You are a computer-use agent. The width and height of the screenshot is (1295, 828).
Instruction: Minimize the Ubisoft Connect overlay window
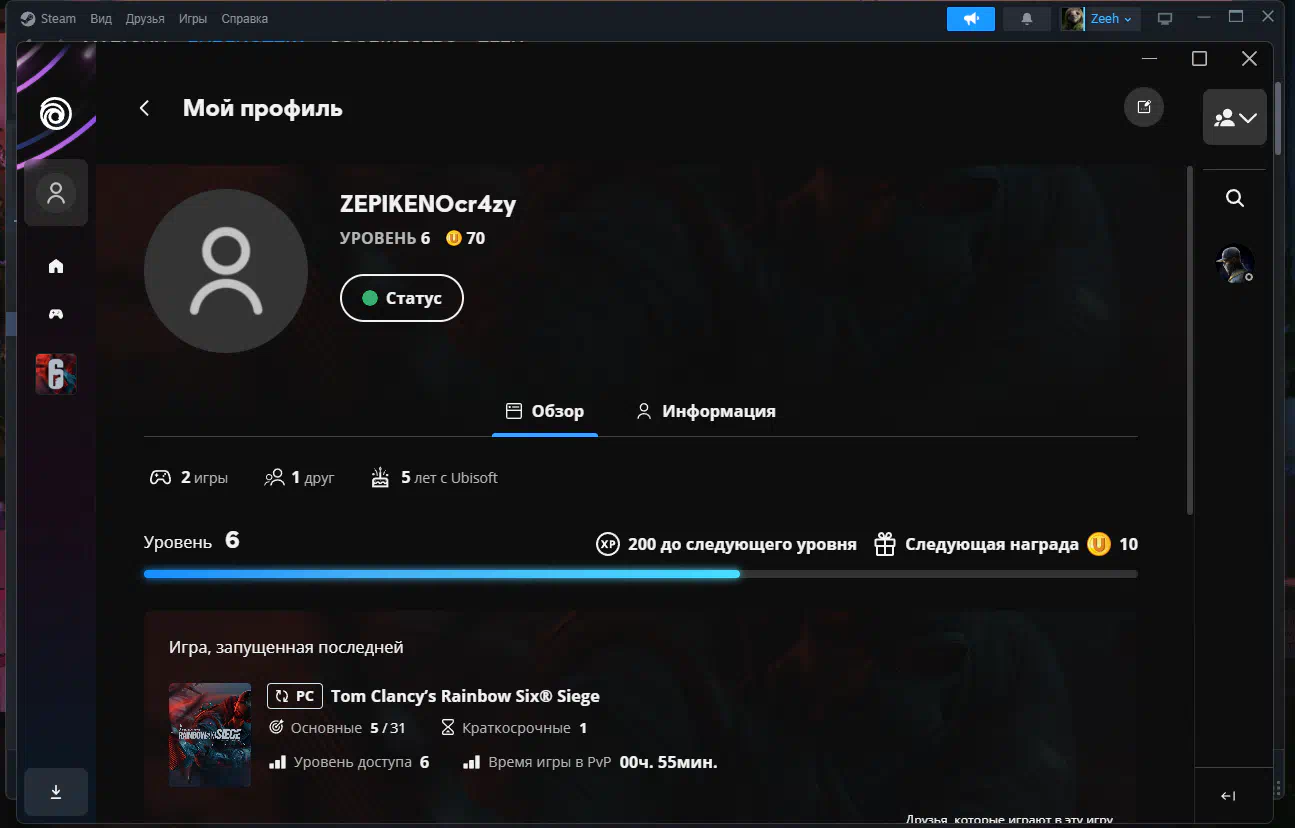click(1151, 59)
